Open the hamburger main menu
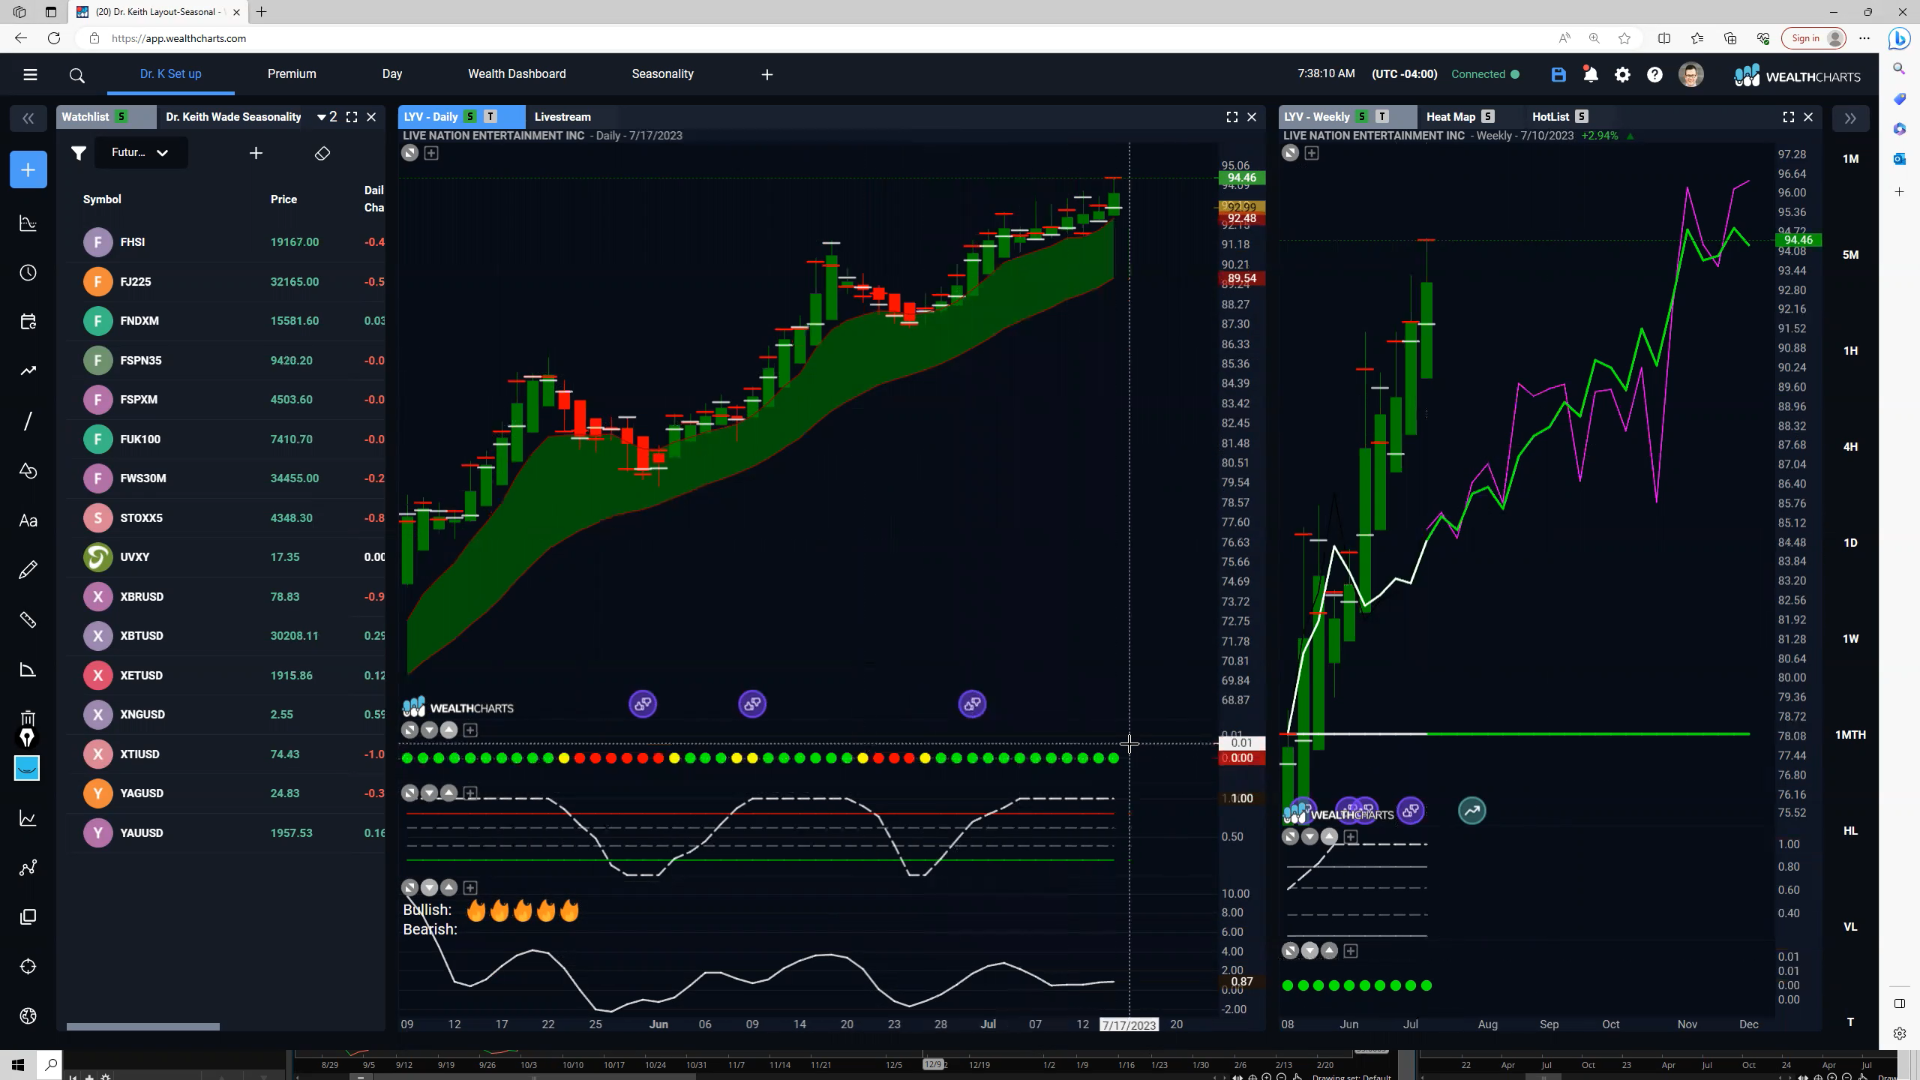This screenshot has width=1920, height=1080. click(30, 74)
